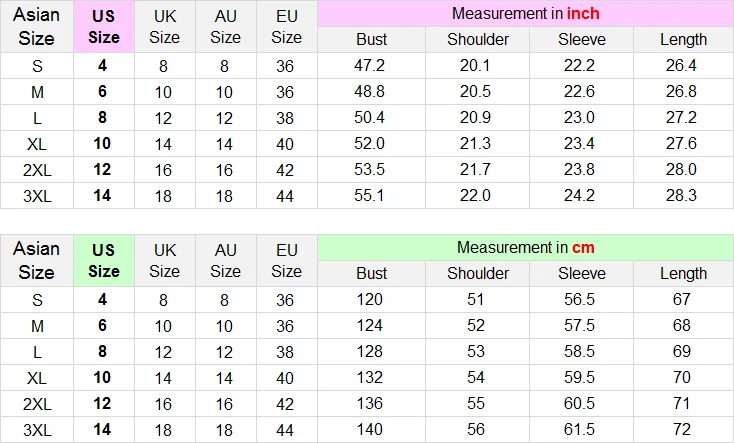Select the sleeve value 23.0
734x443 pixels.
581,117
